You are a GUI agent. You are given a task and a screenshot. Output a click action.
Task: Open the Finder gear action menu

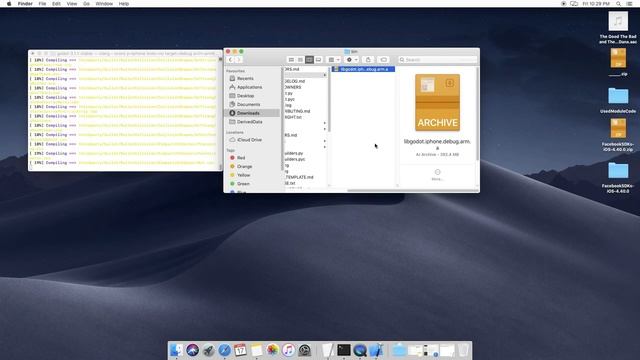coord(351,60)
